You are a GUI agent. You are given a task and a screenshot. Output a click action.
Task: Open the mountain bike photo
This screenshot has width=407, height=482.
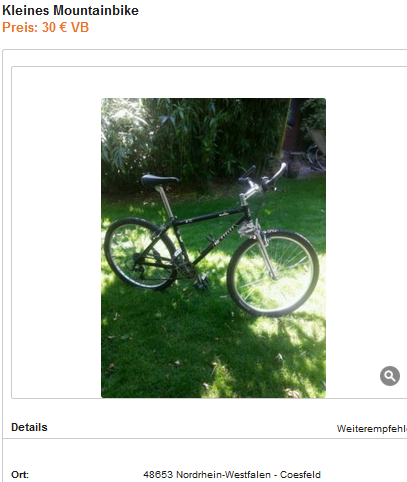213,248
